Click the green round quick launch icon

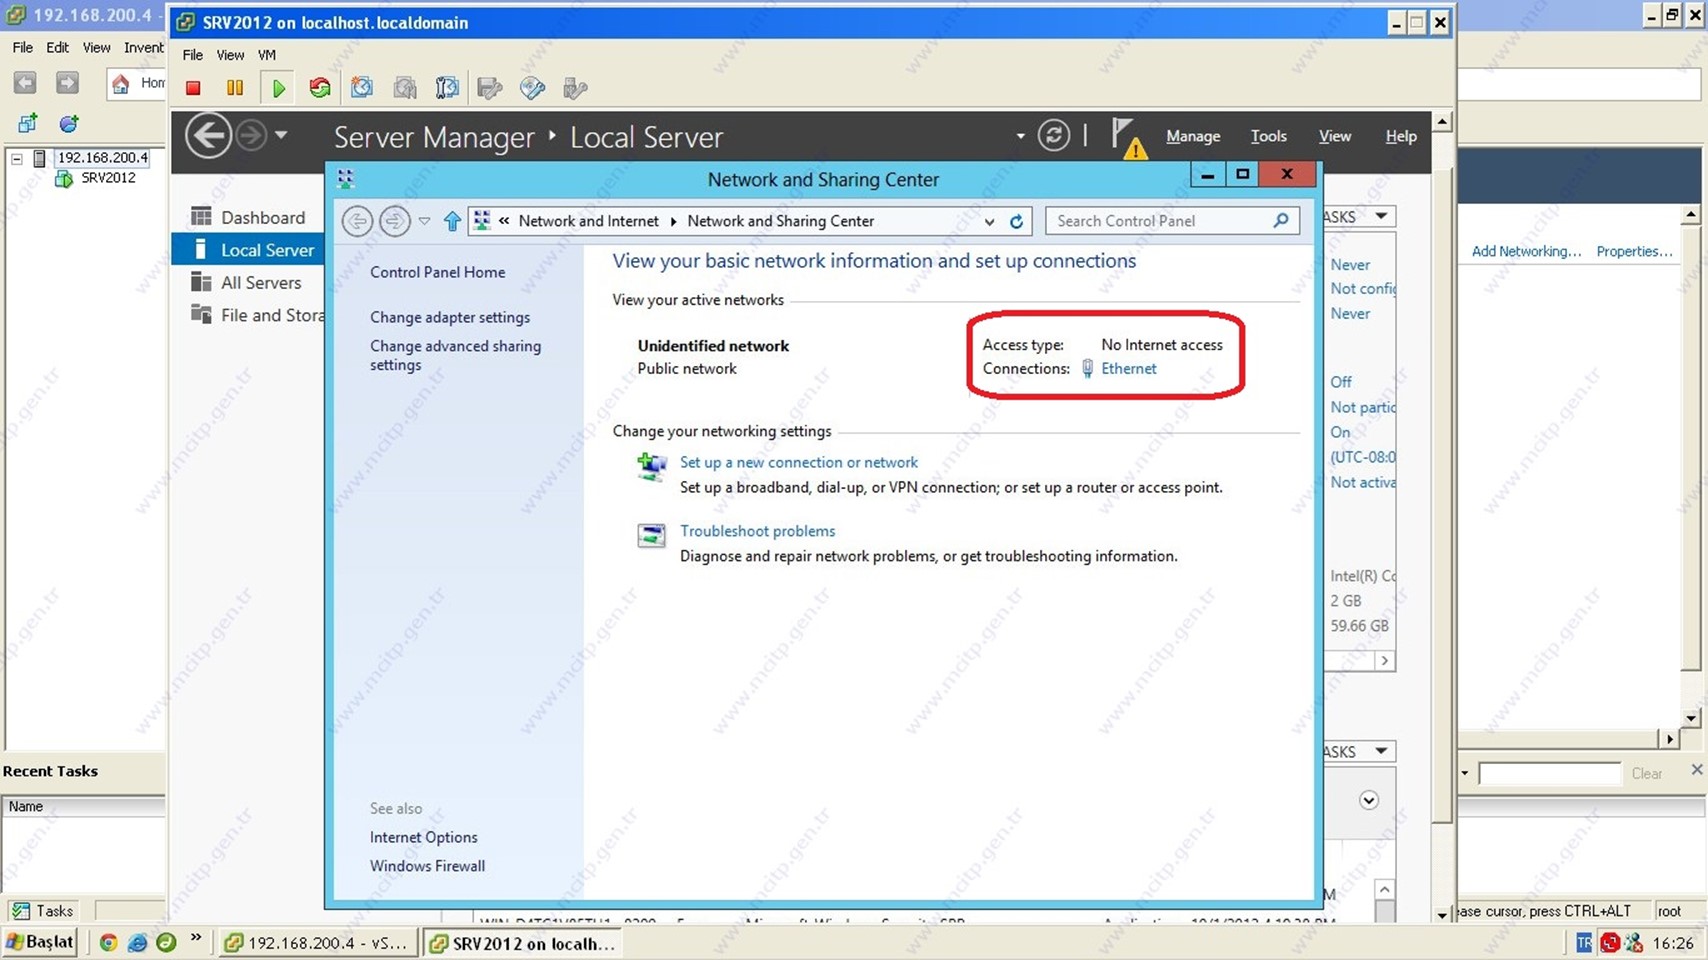[166, 942]
